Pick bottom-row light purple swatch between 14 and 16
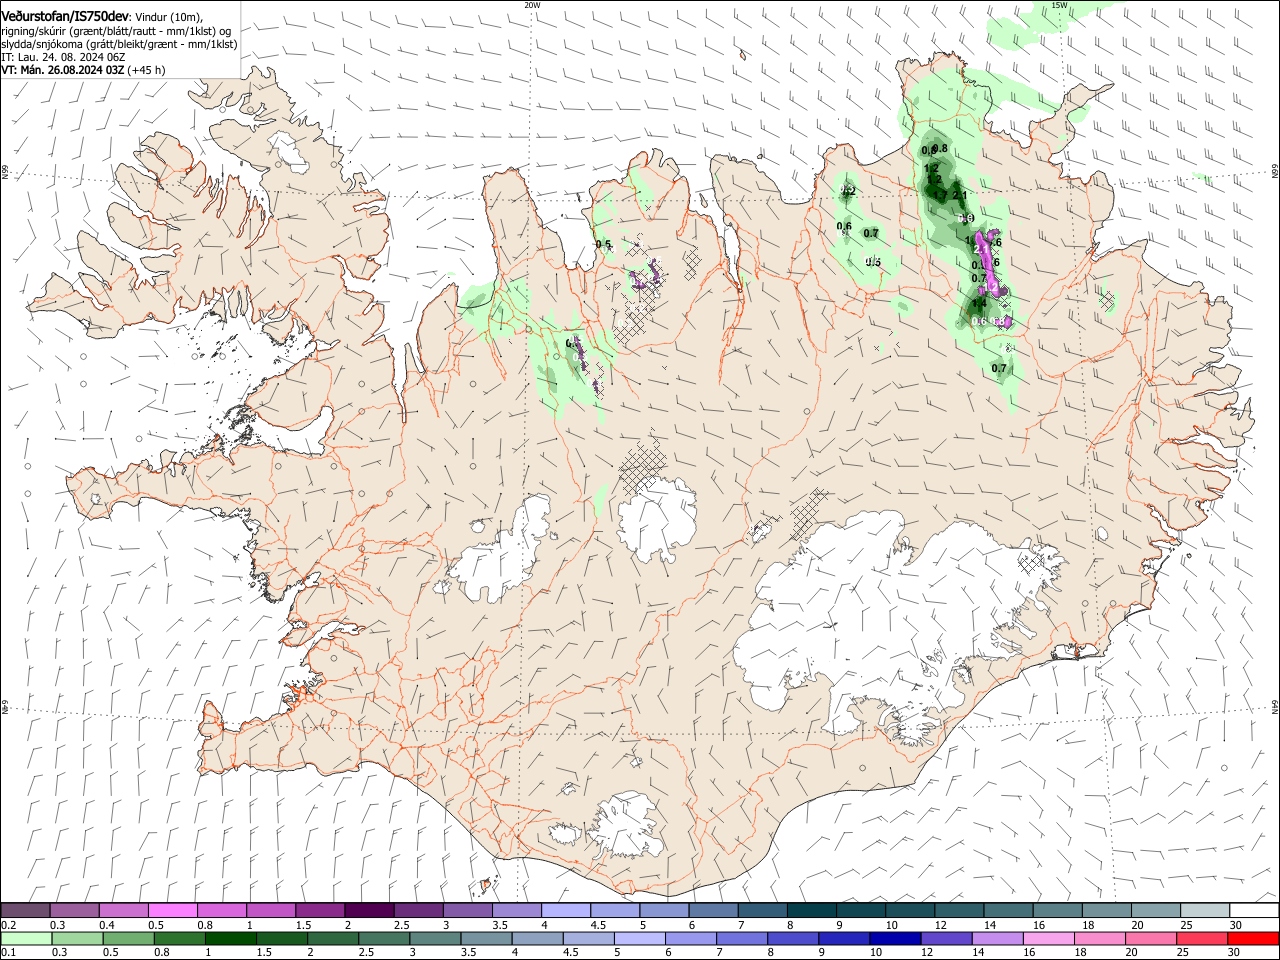 tap(996, 938)
